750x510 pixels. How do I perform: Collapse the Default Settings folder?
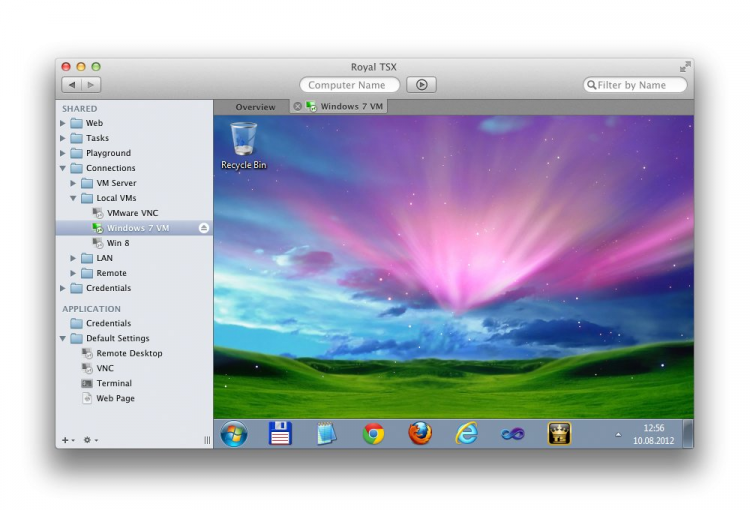(63, 338)
